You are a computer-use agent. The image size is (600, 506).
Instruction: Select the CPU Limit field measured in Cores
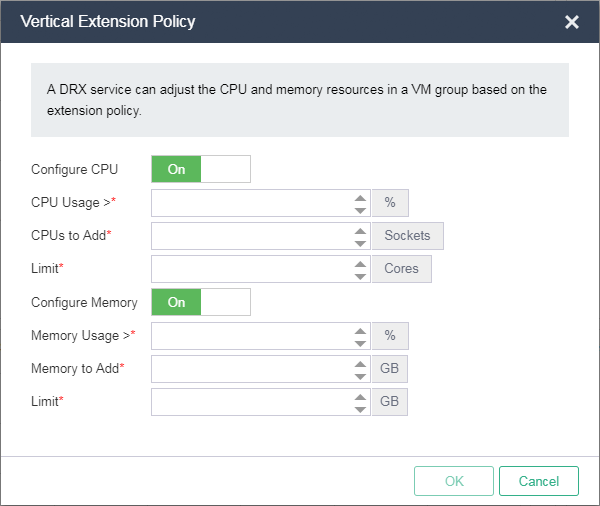click(x=251, y=269)
